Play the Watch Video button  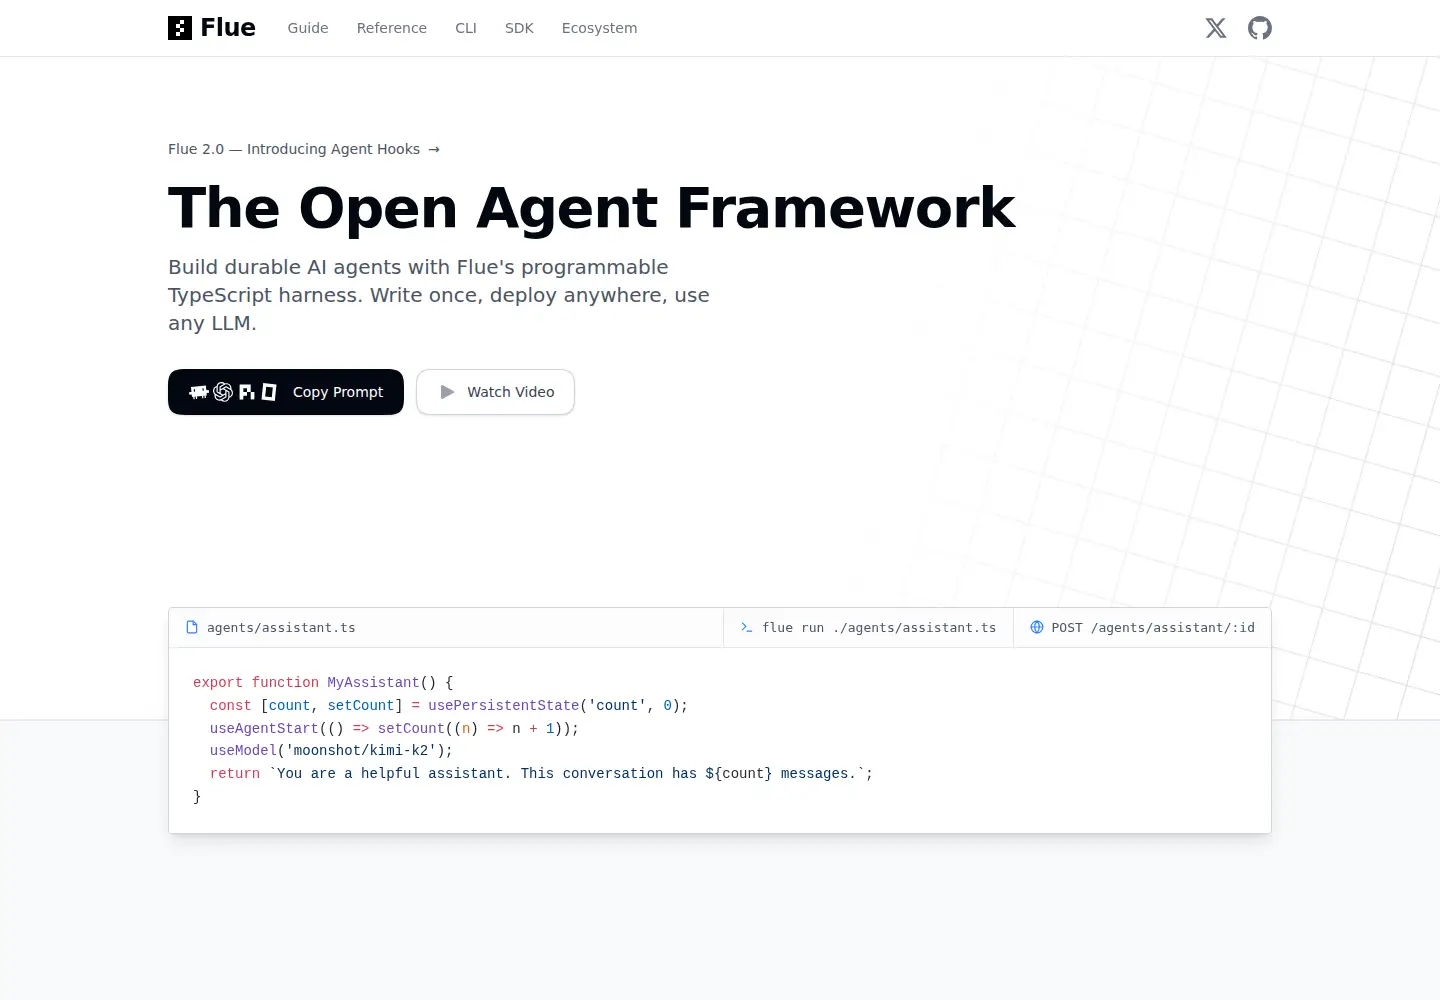click(495, 392)
